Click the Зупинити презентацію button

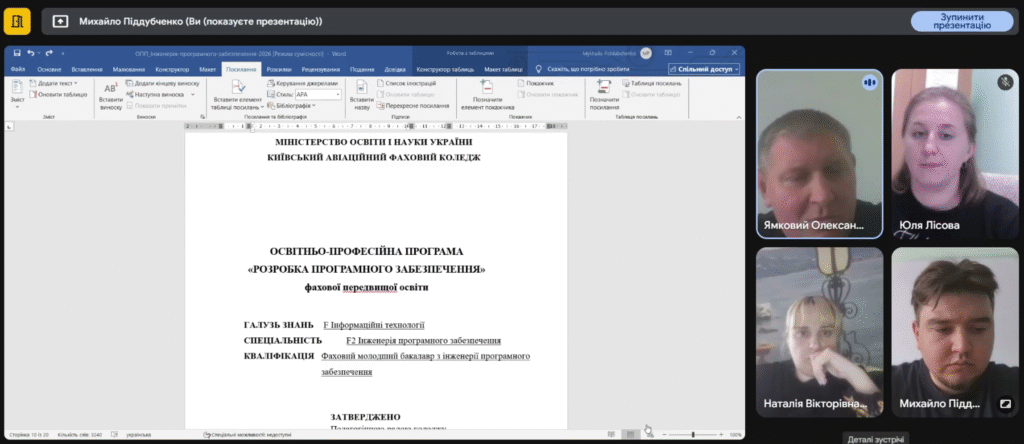pos(962,21)
